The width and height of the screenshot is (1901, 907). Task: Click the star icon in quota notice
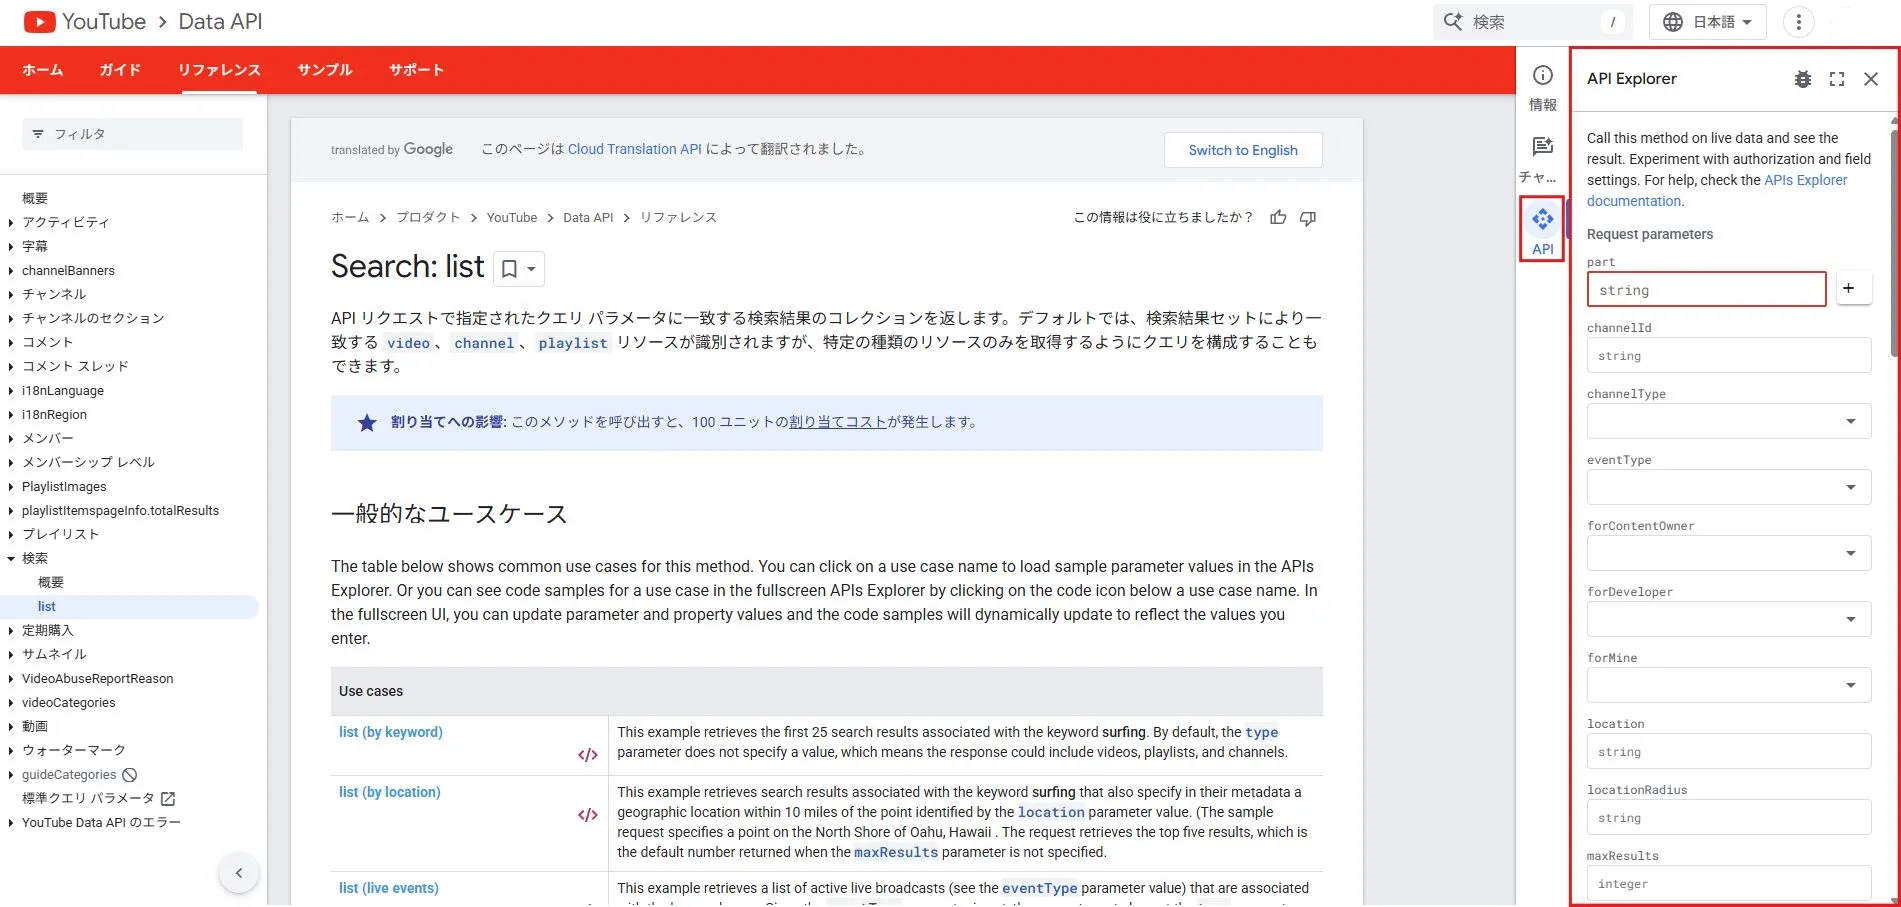(x=367, y=423)
